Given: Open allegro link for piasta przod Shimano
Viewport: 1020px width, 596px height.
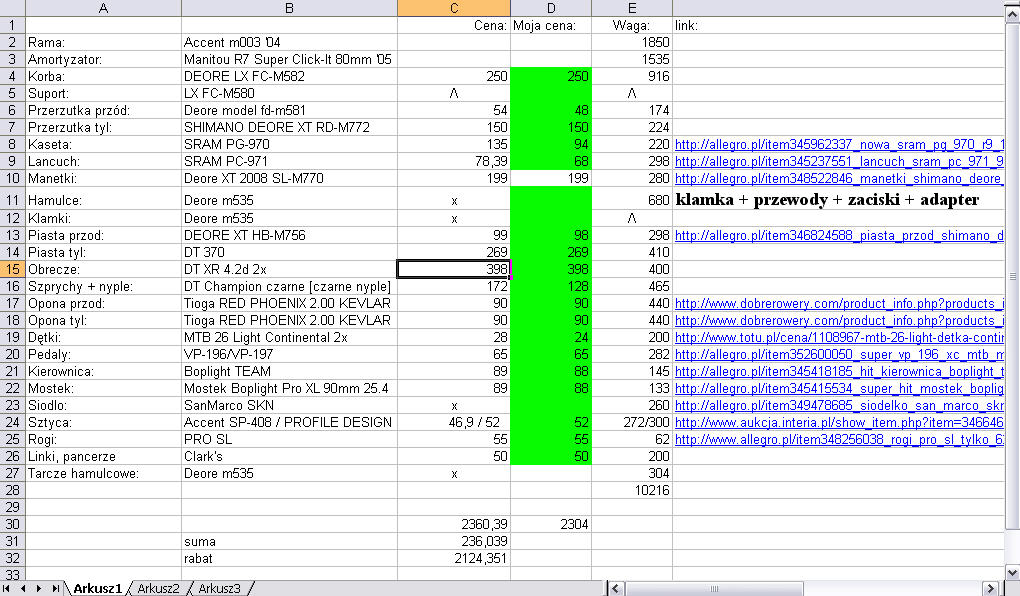Looking at the screenshot, I should click(839, 236).
